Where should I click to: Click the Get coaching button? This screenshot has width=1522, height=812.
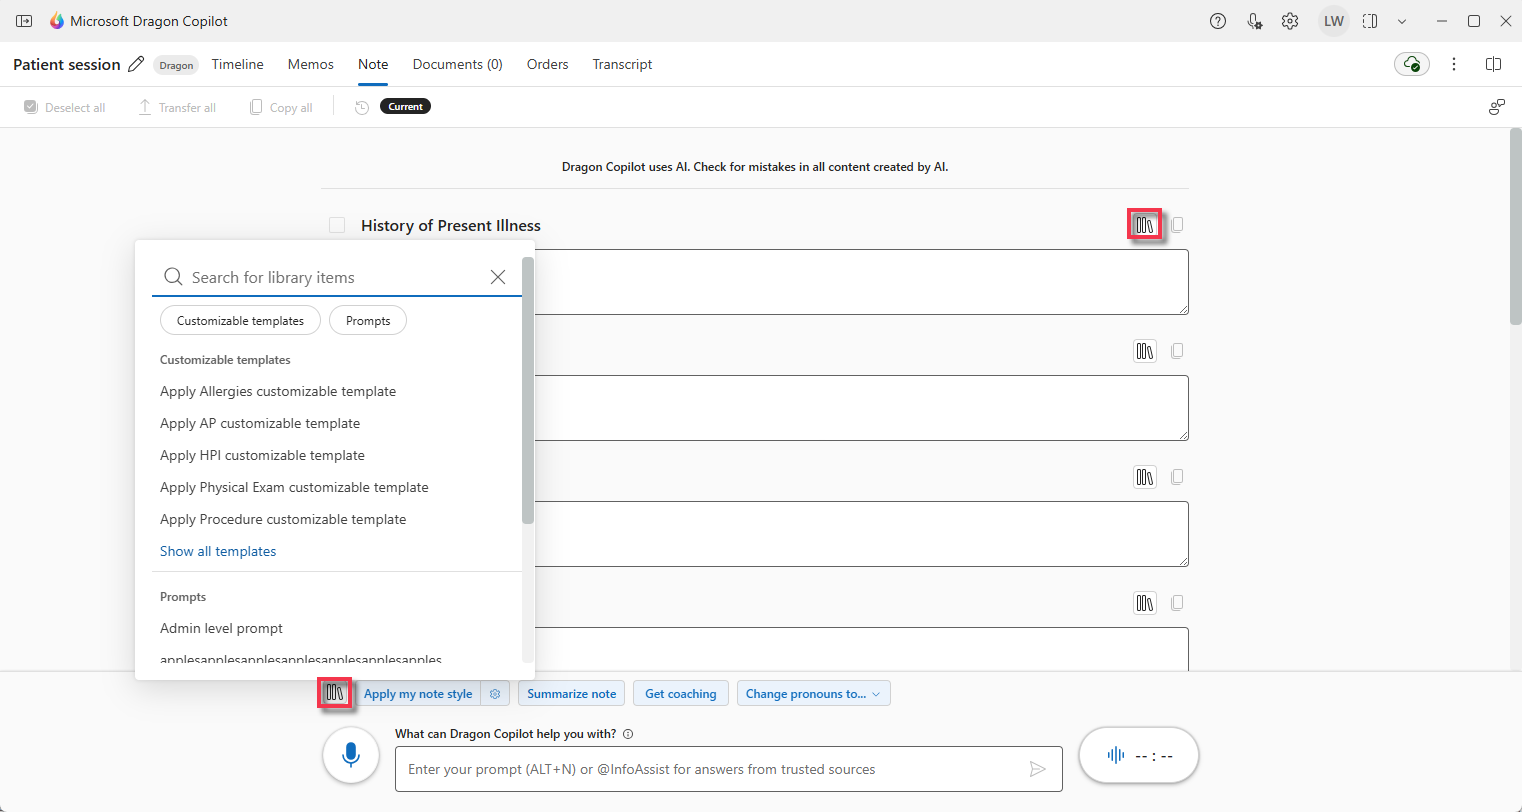pyautogui.click(x=681, y=693)
